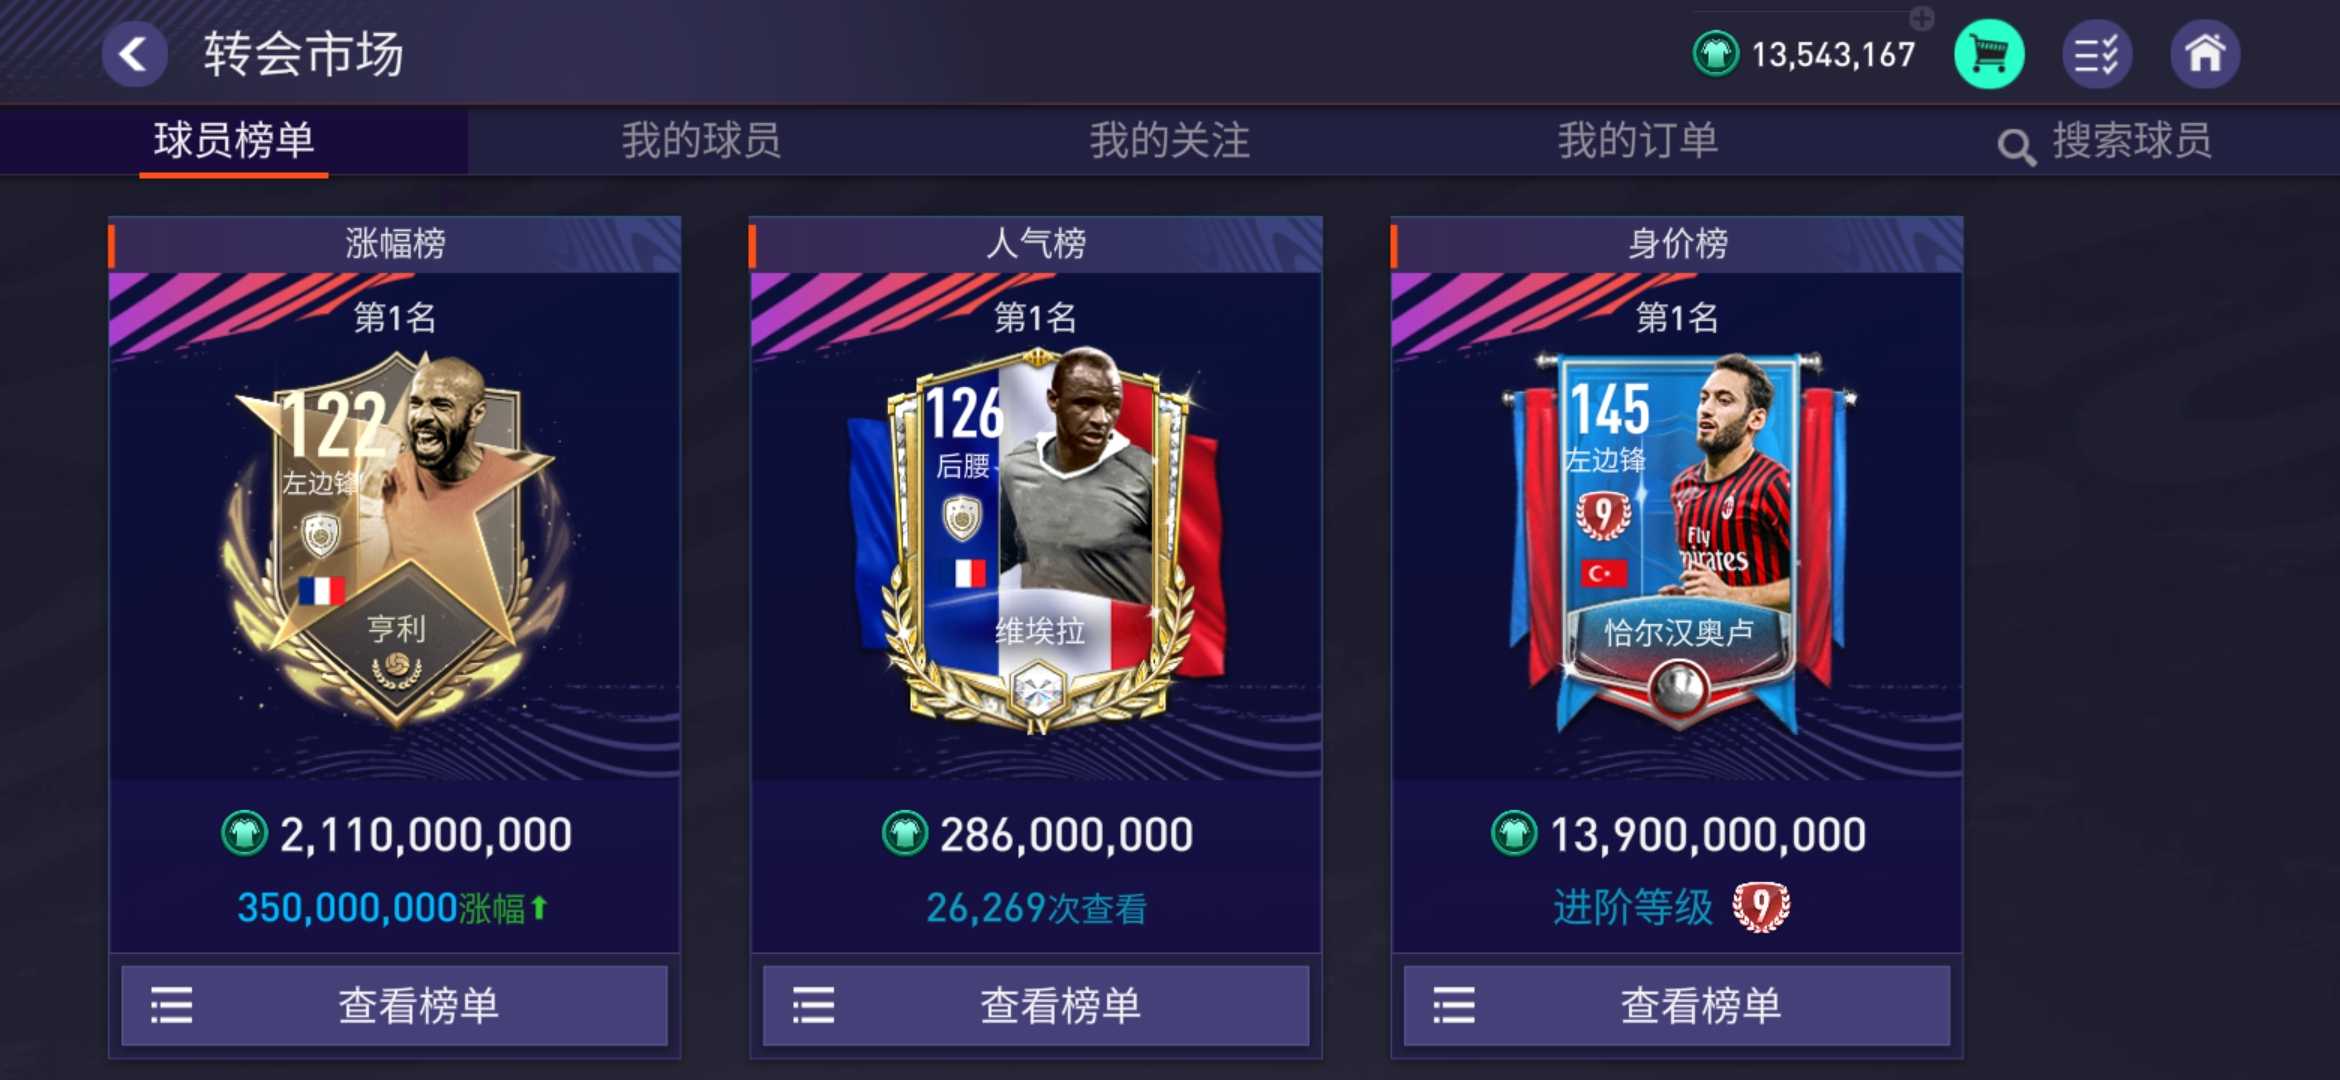Screen dimensions: 2340x1080
Task: View the 涨幅榜 ranking list button
Action: 394,1005
